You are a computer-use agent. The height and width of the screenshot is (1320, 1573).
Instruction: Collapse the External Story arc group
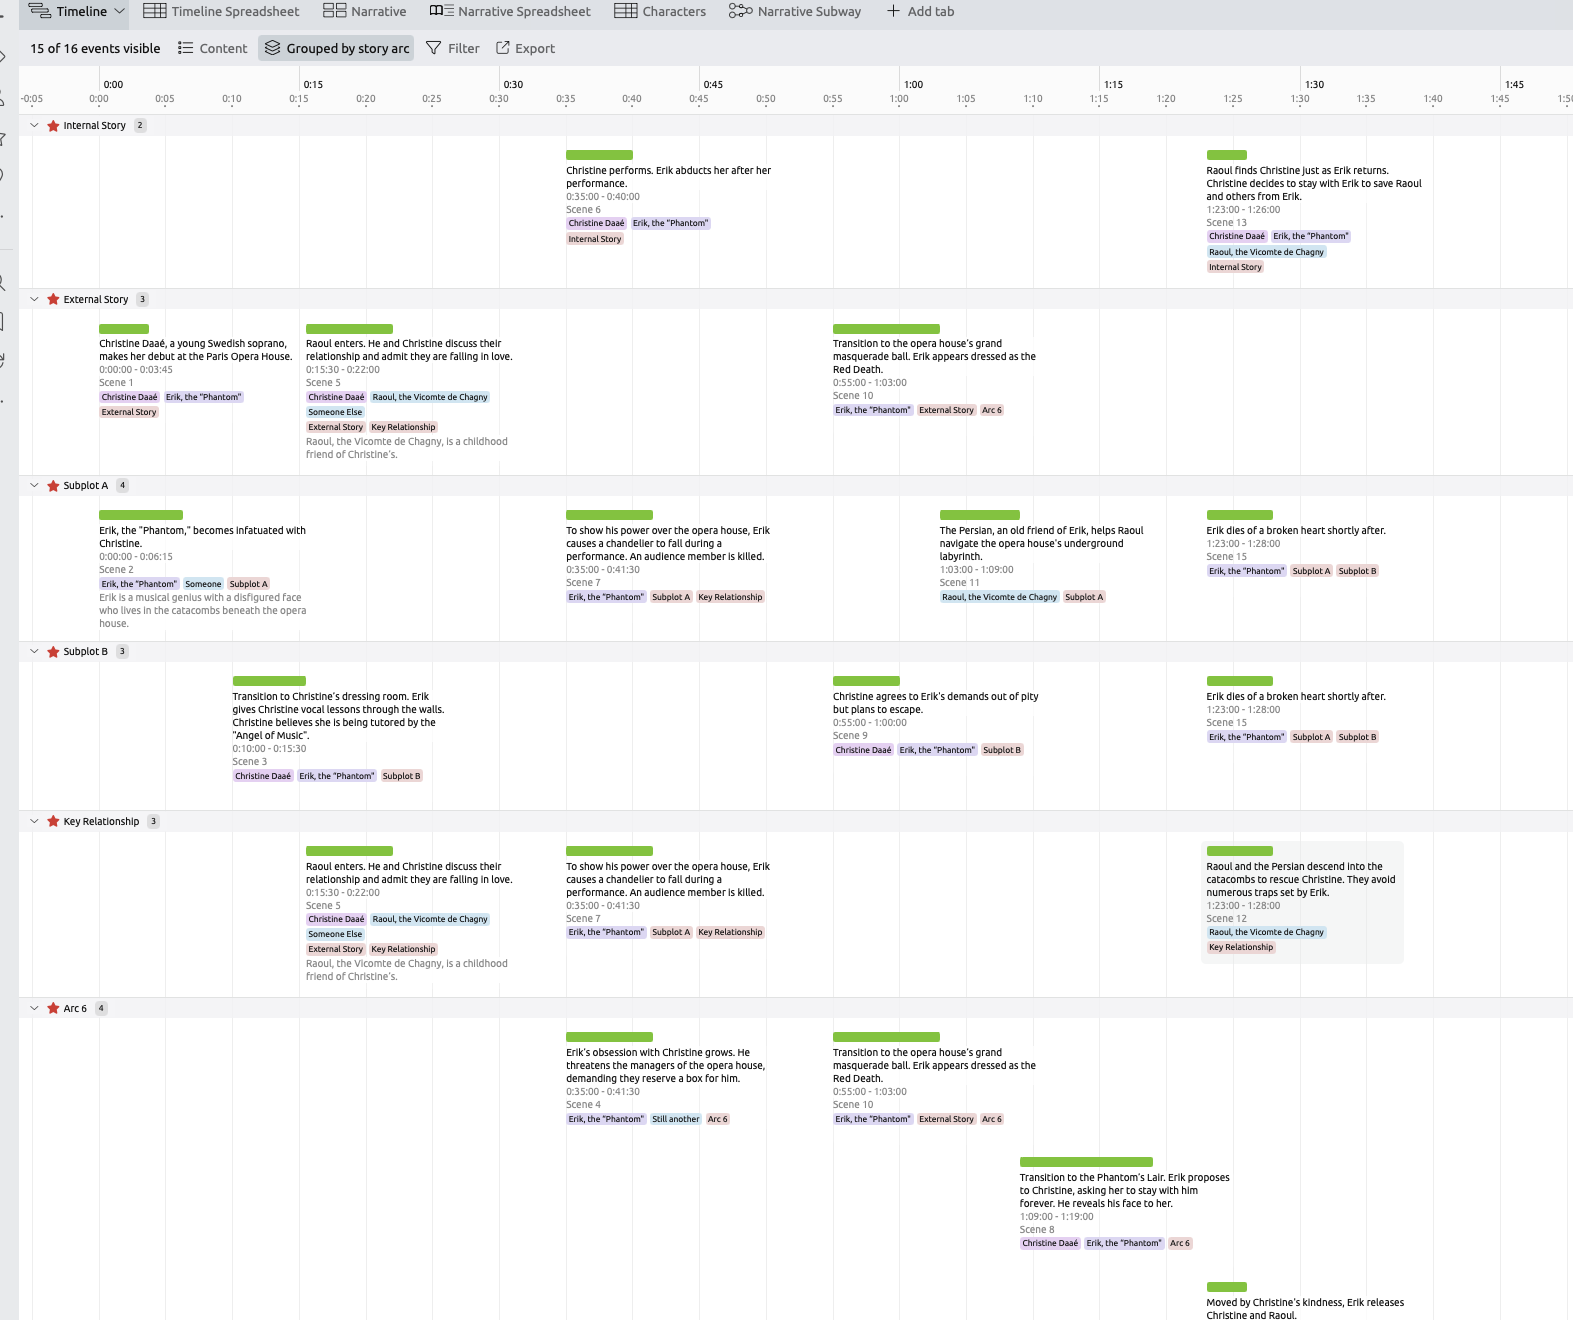34,299
